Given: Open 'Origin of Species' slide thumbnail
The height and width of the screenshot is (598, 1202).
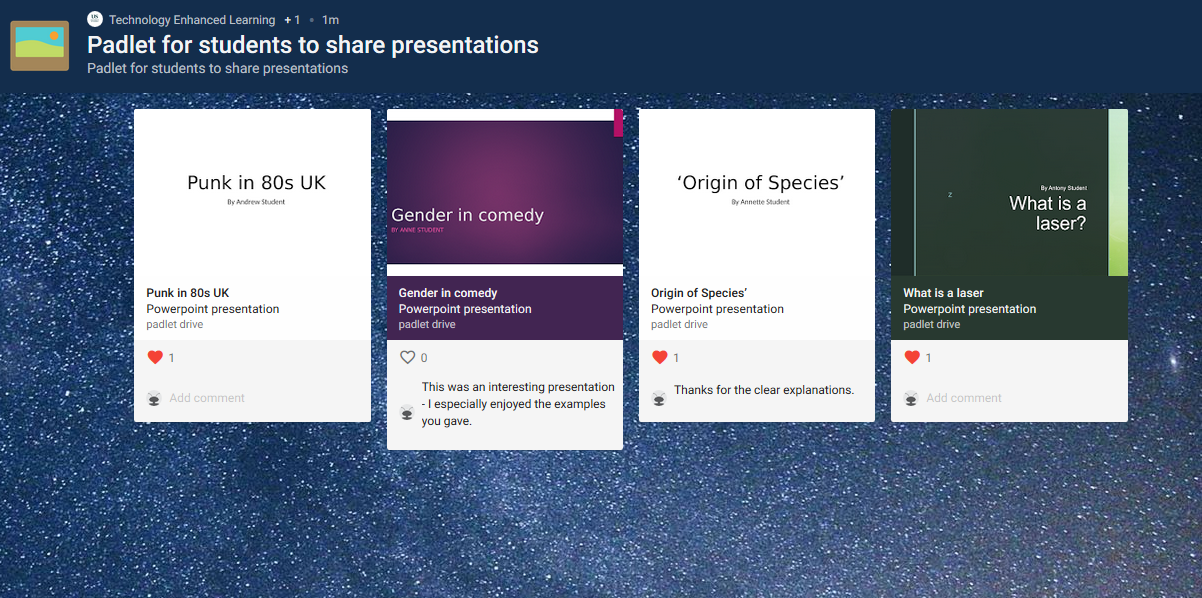Looking at the screenshot, I should [x=757, y=191].
